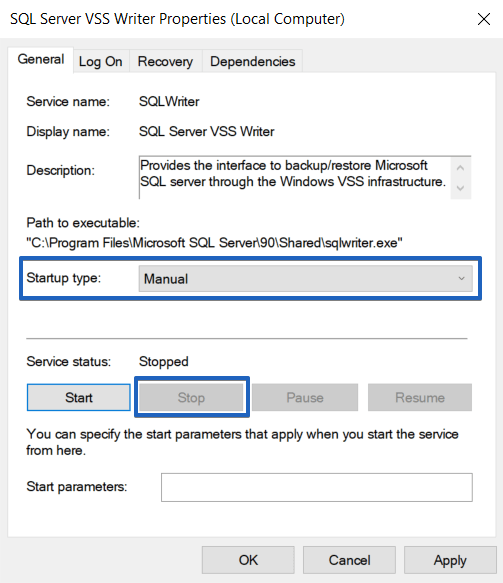
Task: Click the 'Path to executable:' label
Action: point(83,223)
